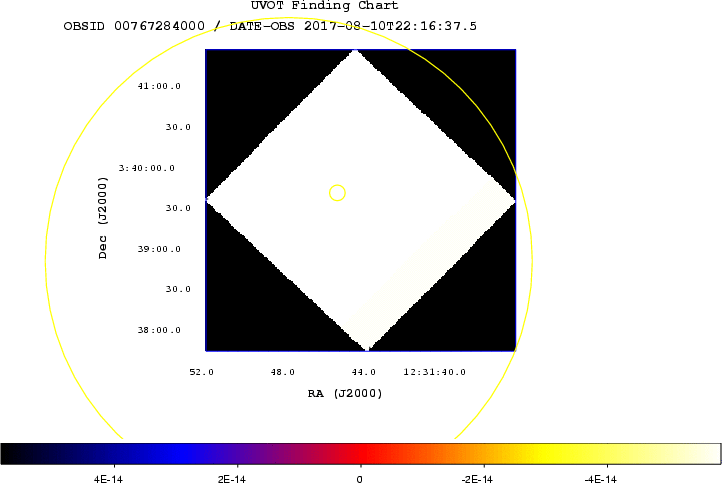This screenshot has width=722, height=483.
Task: Click the 3:40:00.0 declination tick label
Action: tap(147, 168)
